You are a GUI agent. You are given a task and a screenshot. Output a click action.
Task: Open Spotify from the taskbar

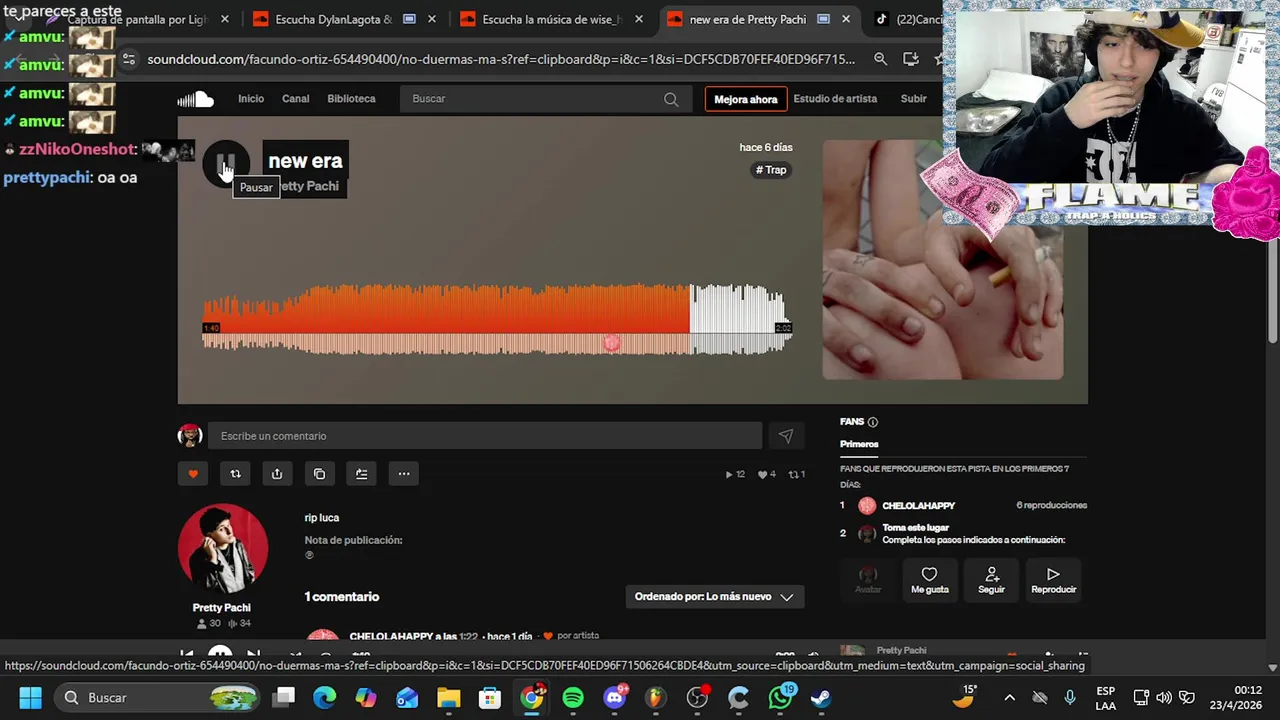coord(573,697)
